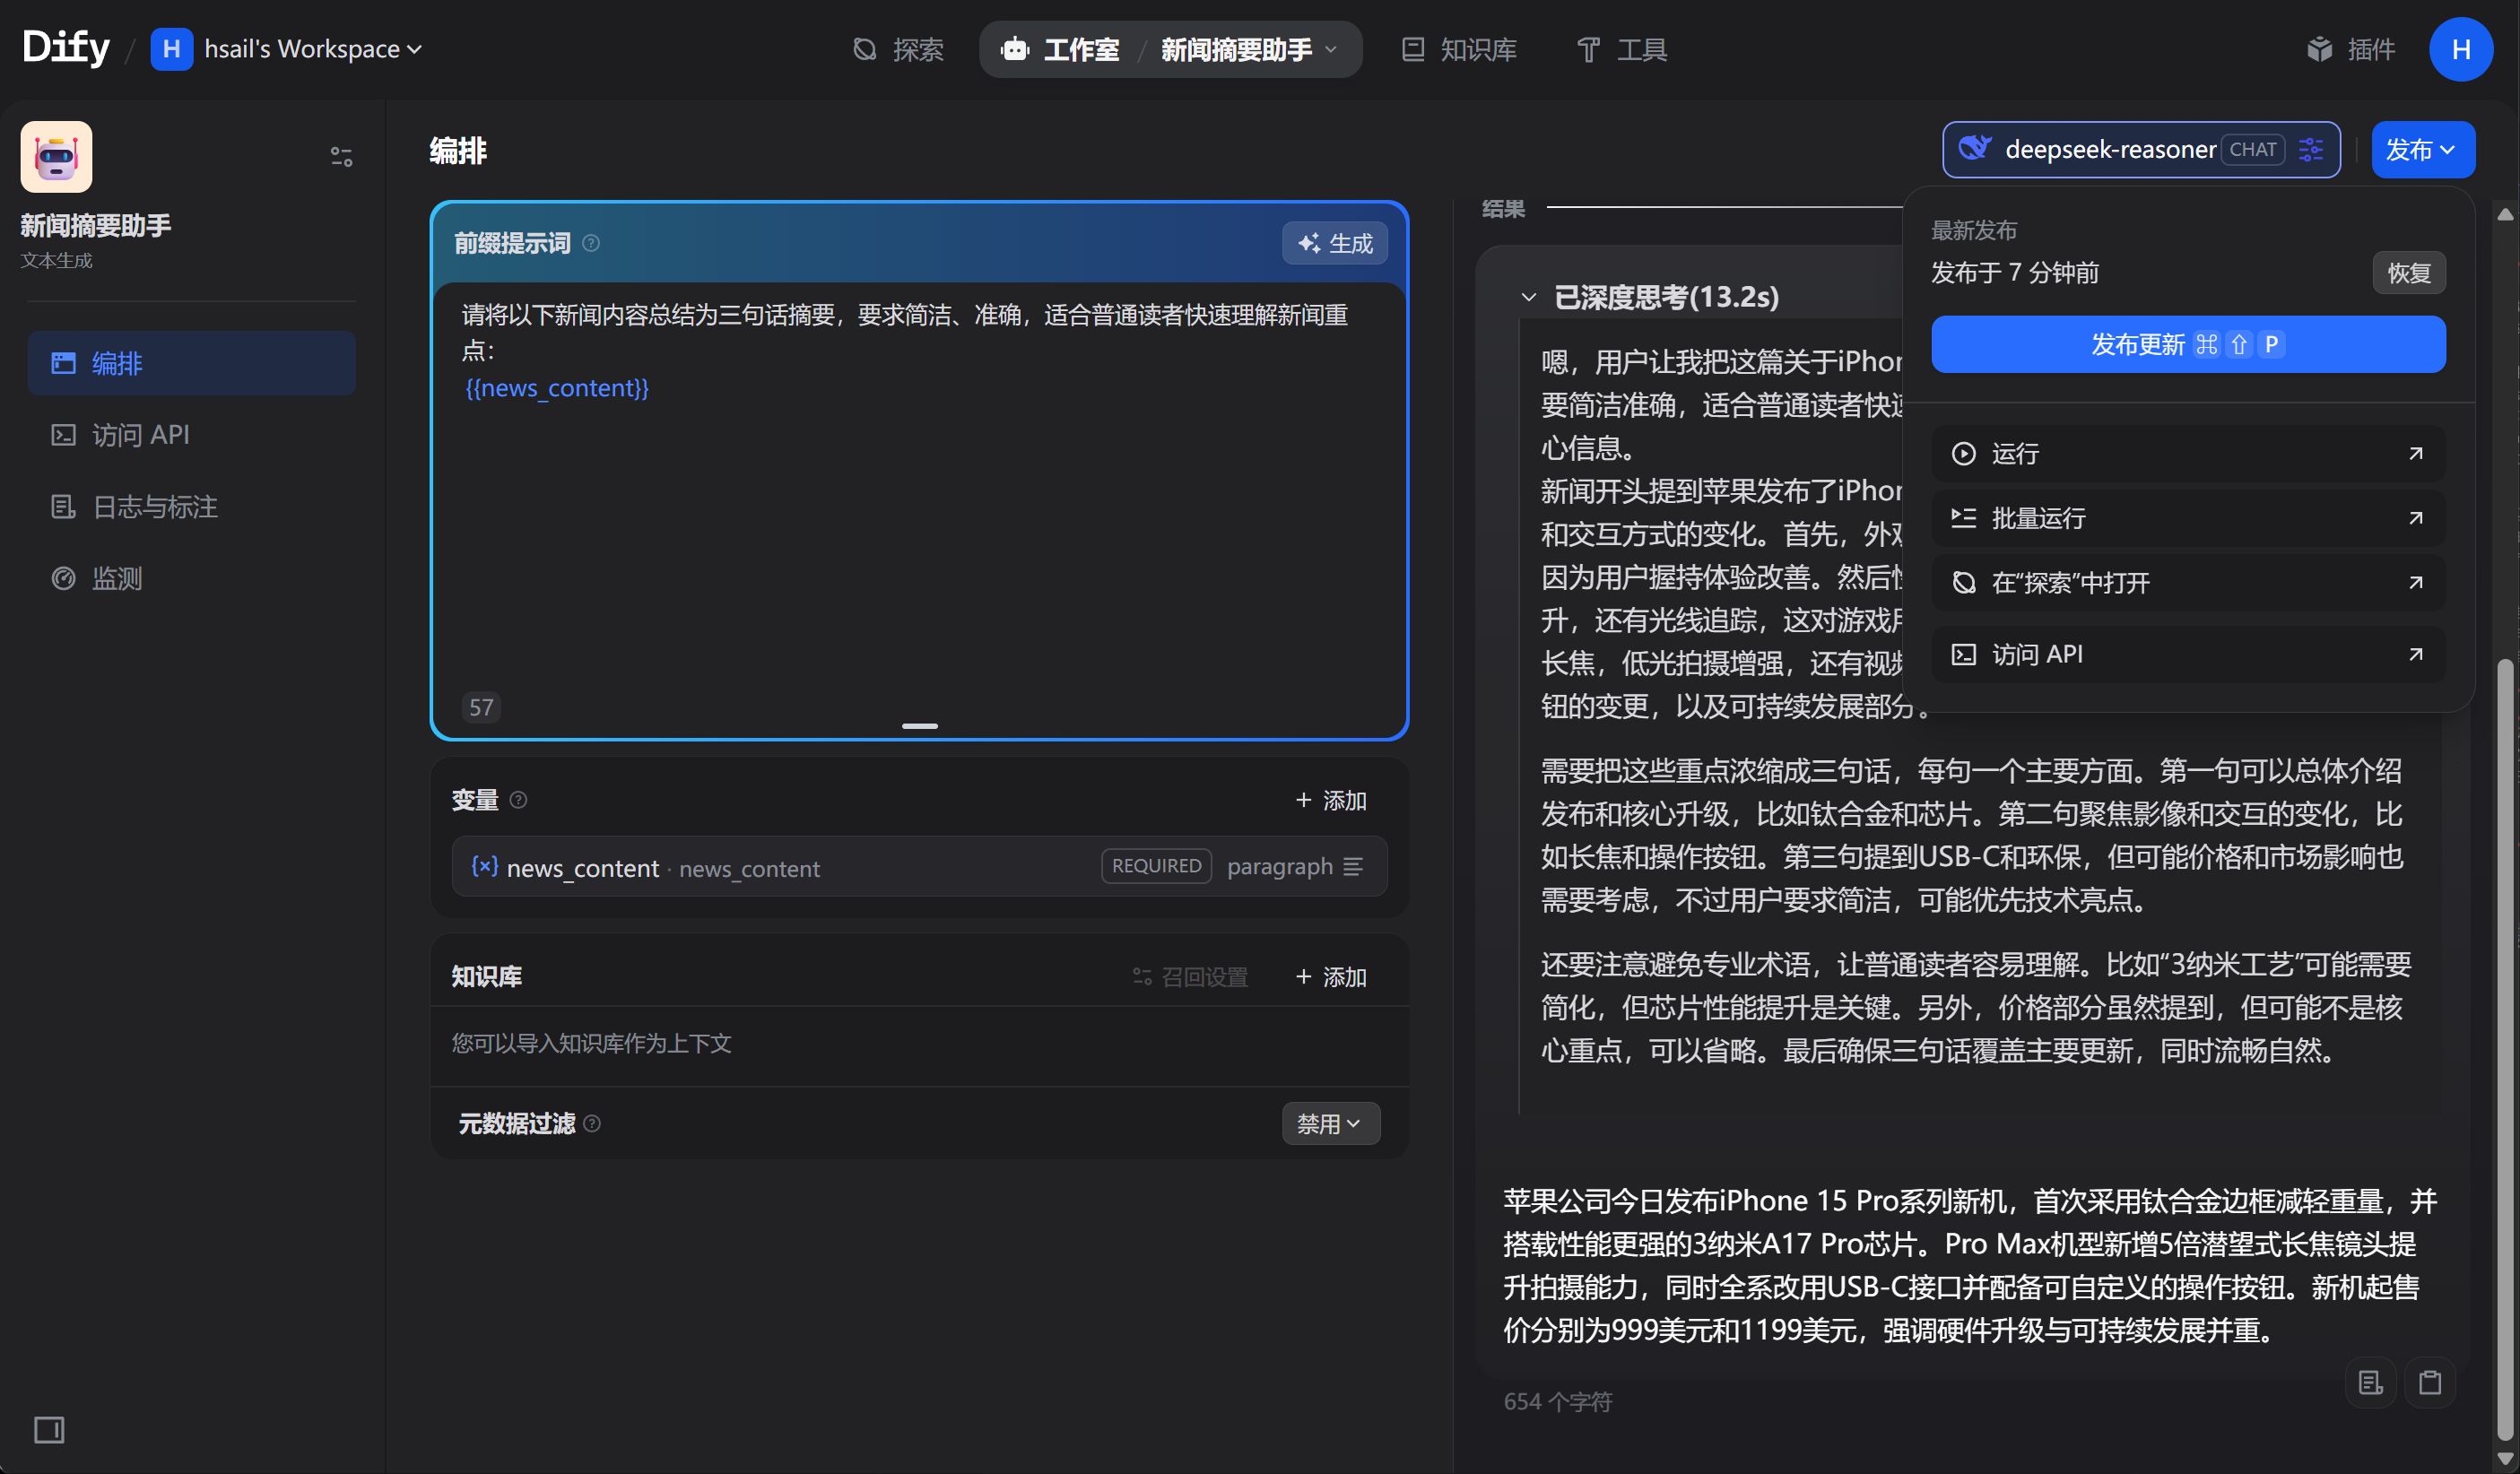
Task: Collapse the sidebar with bottom-left panel icon
Action: pos(49,1430)
